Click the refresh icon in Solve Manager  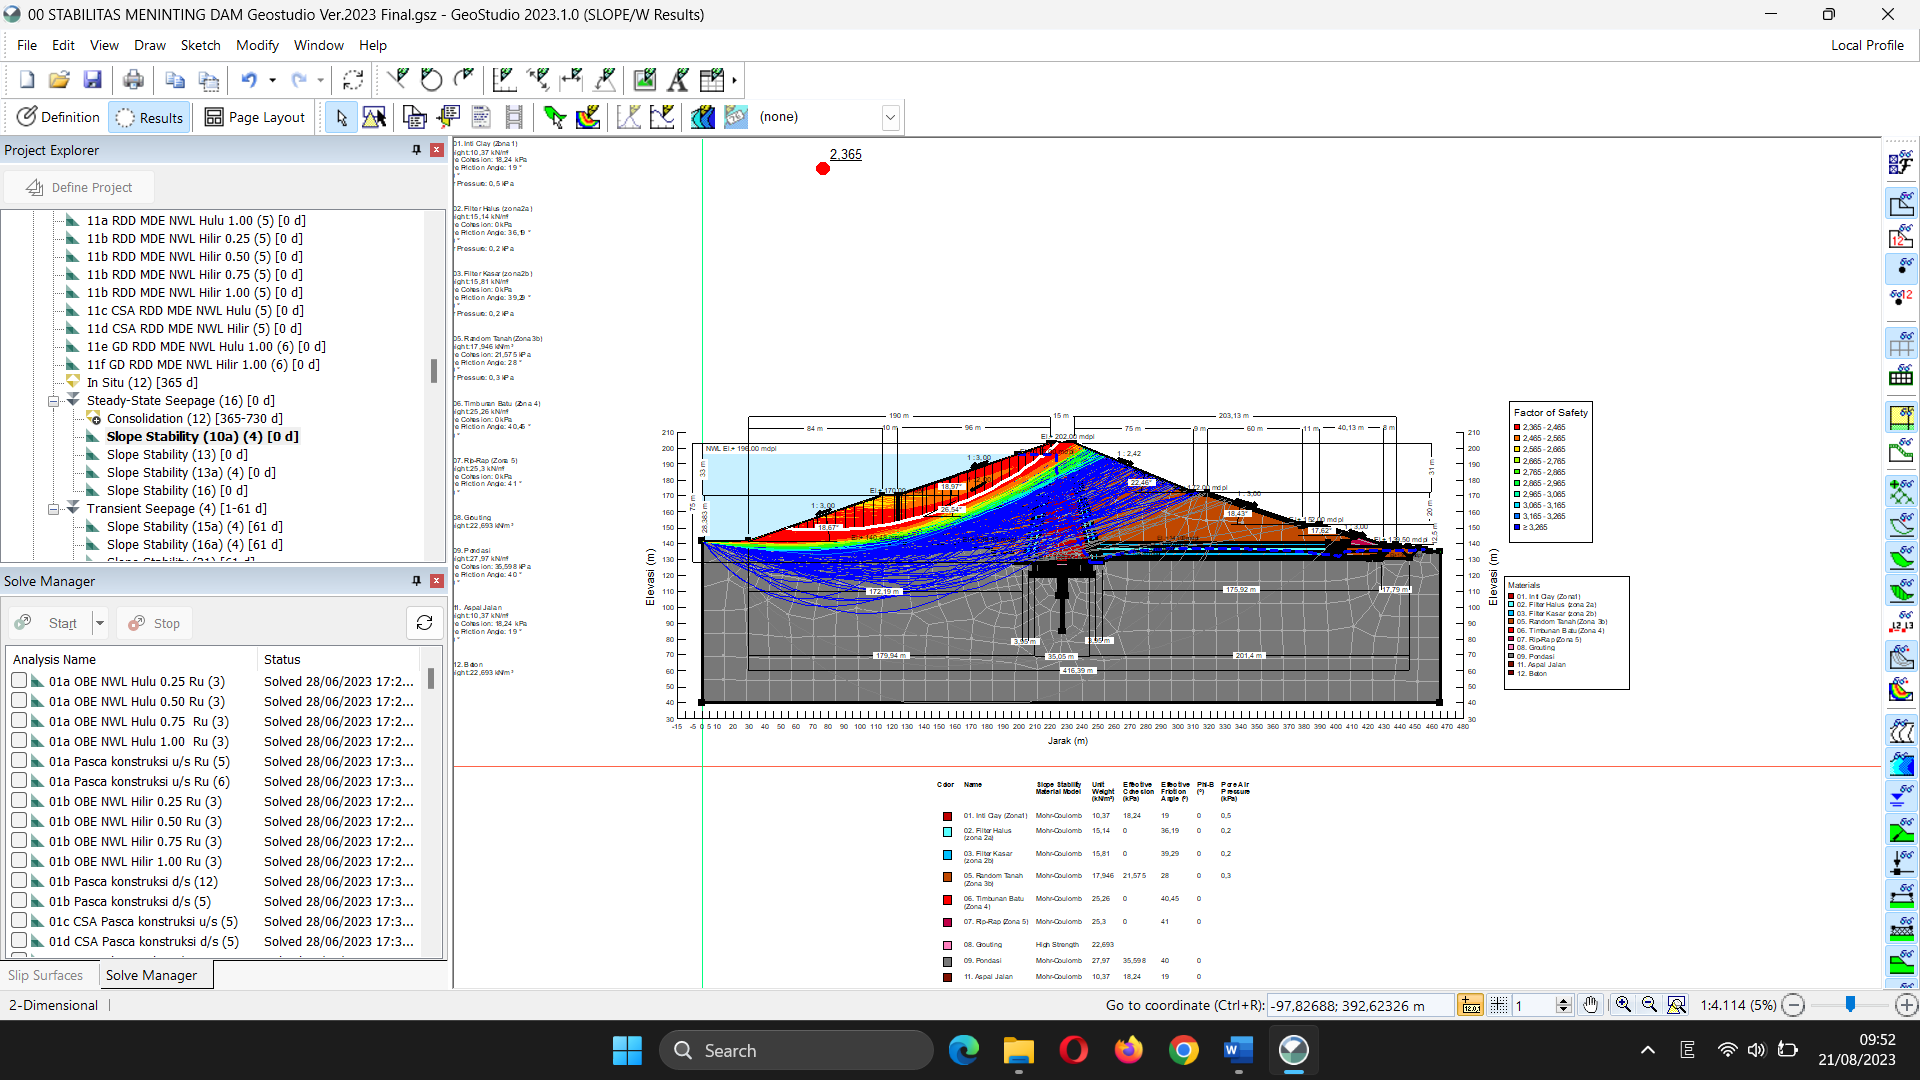pyautogui.click(x=424, y=623)
